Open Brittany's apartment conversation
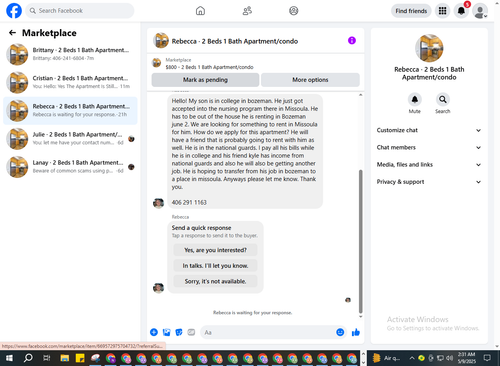The width and height of the screenshot is (500, 366). (x=70, y=54)
